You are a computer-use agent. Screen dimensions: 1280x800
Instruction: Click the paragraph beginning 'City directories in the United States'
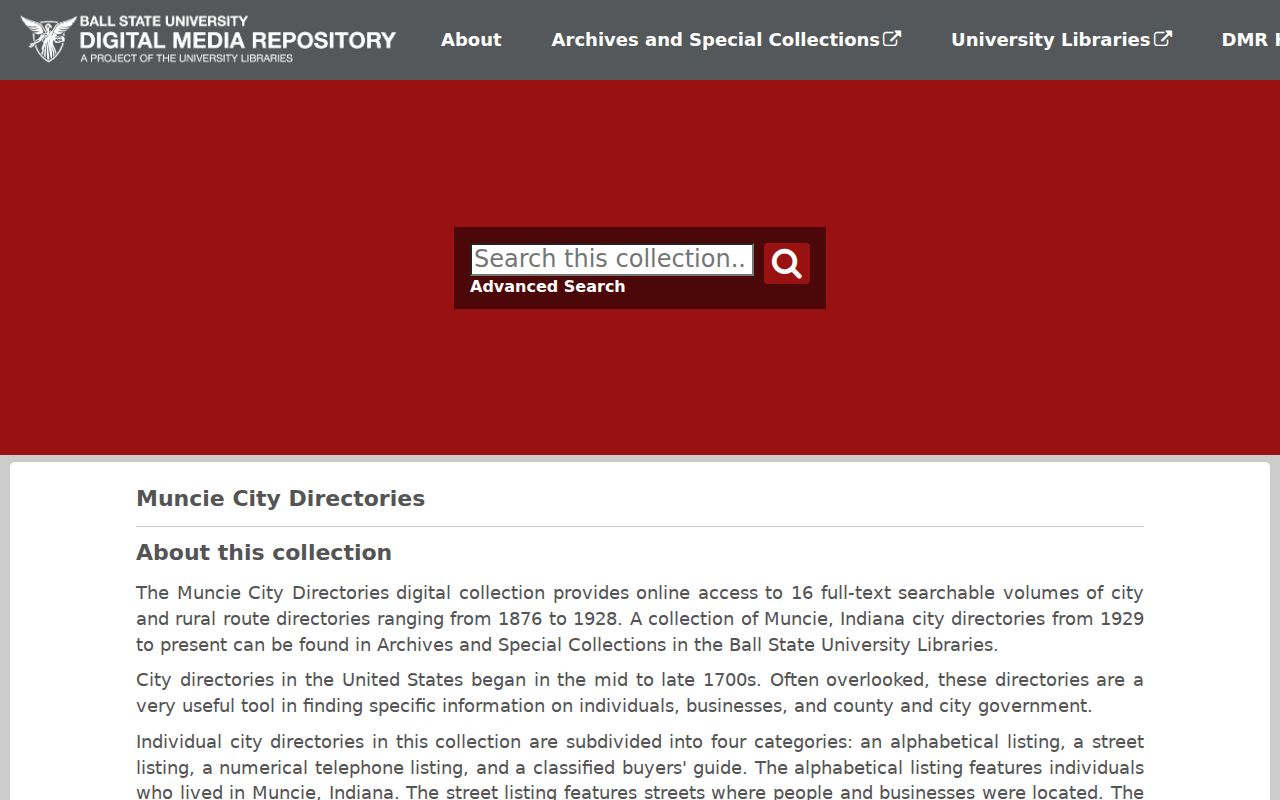pos(640,693)
